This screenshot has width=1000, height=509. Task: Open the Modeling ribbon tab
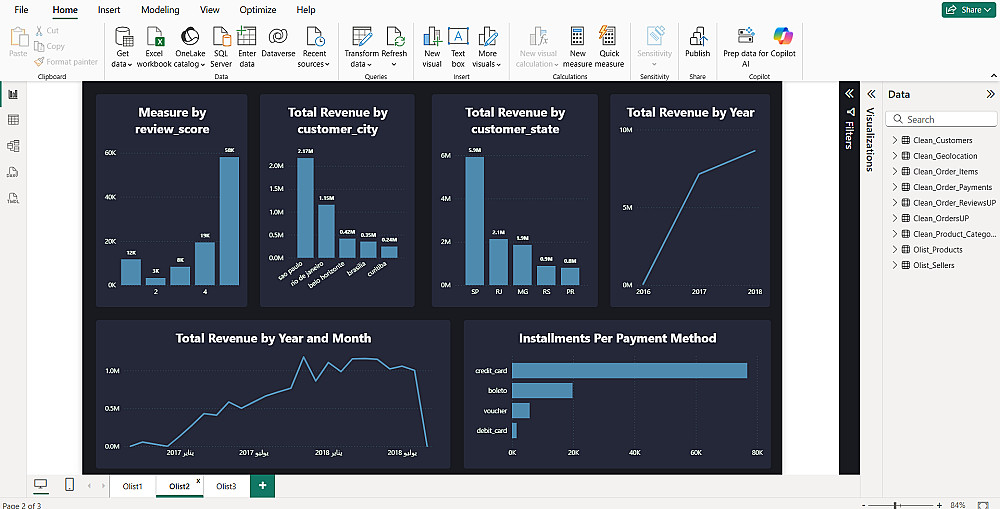pos(160,10)
